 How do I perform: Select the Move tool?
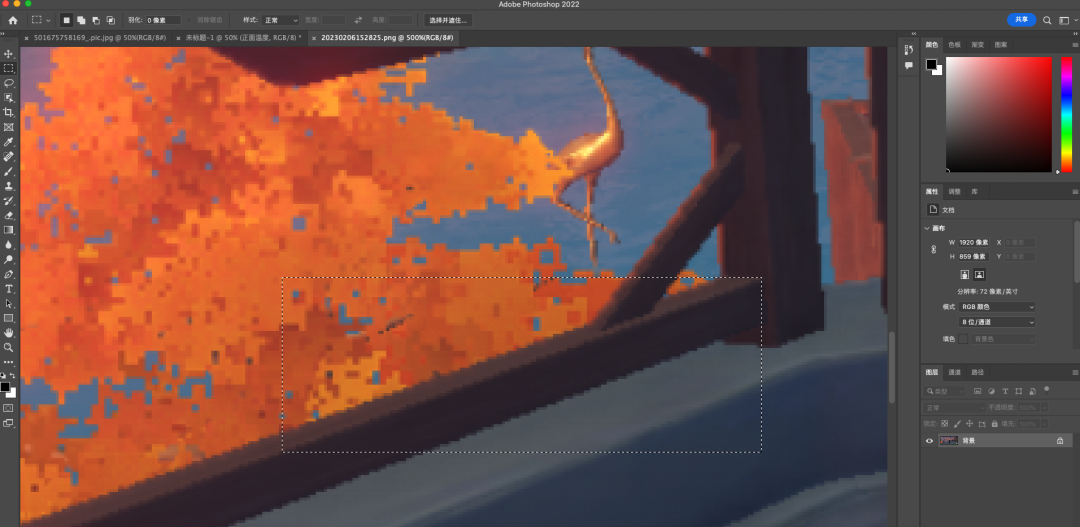(x=9, y=54)
